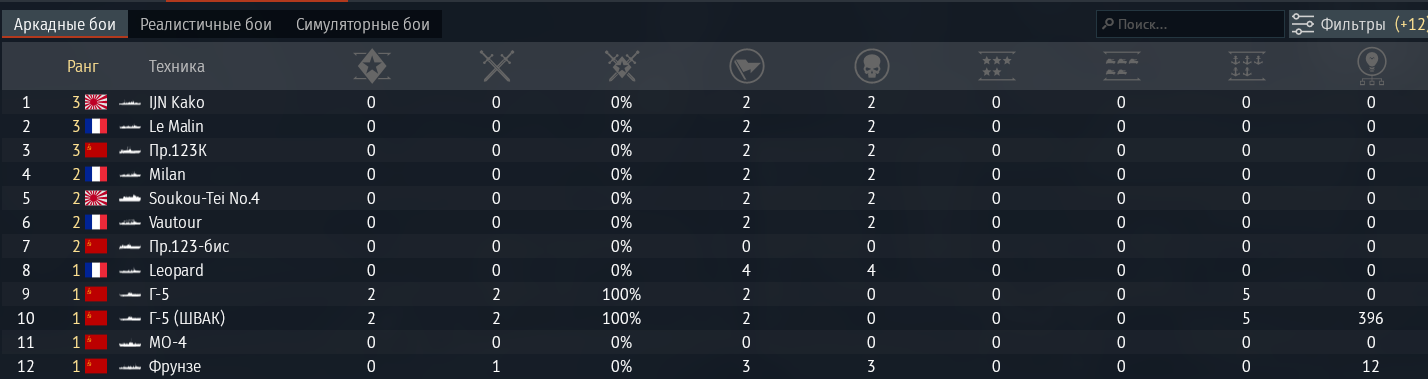Viewport: 1428px width, 379px height.
Task: Sort by the Техника column header
Action: click(177, 67)
